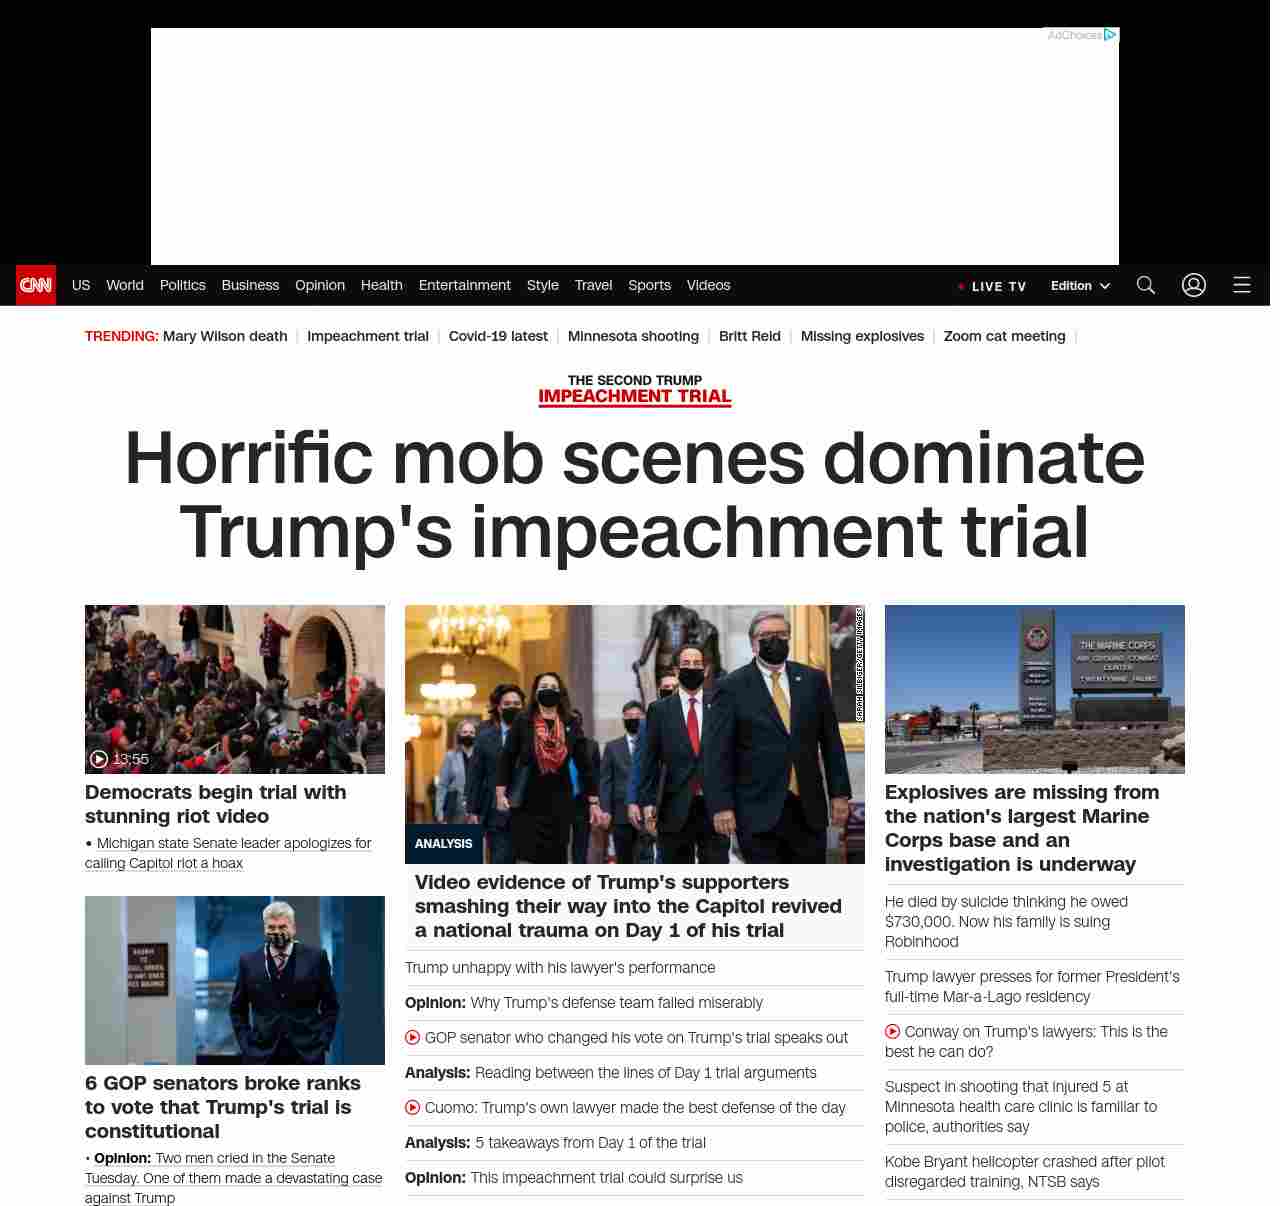The width and height of the screenshot is (1280, 1206).
Task: Open trending topic Zoom cat meeting
Action: tap(1005, 336)
